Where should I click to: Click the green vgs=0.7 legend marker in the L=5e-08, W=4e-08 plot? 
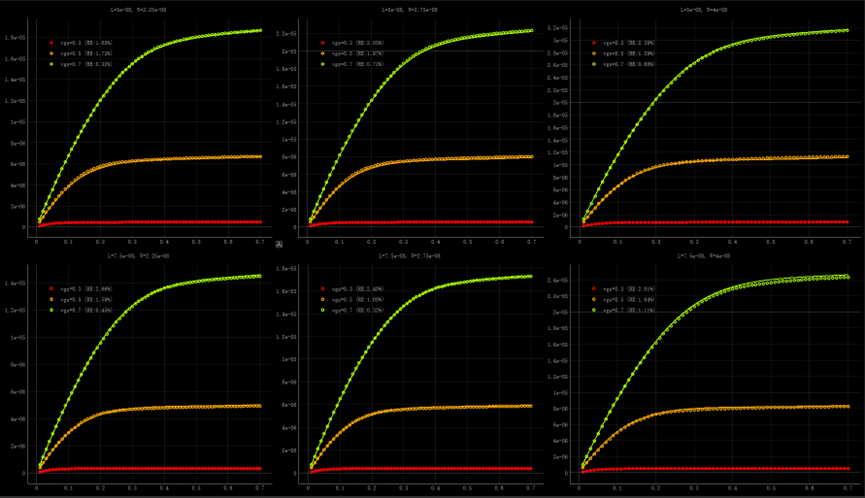coord(593,63)
